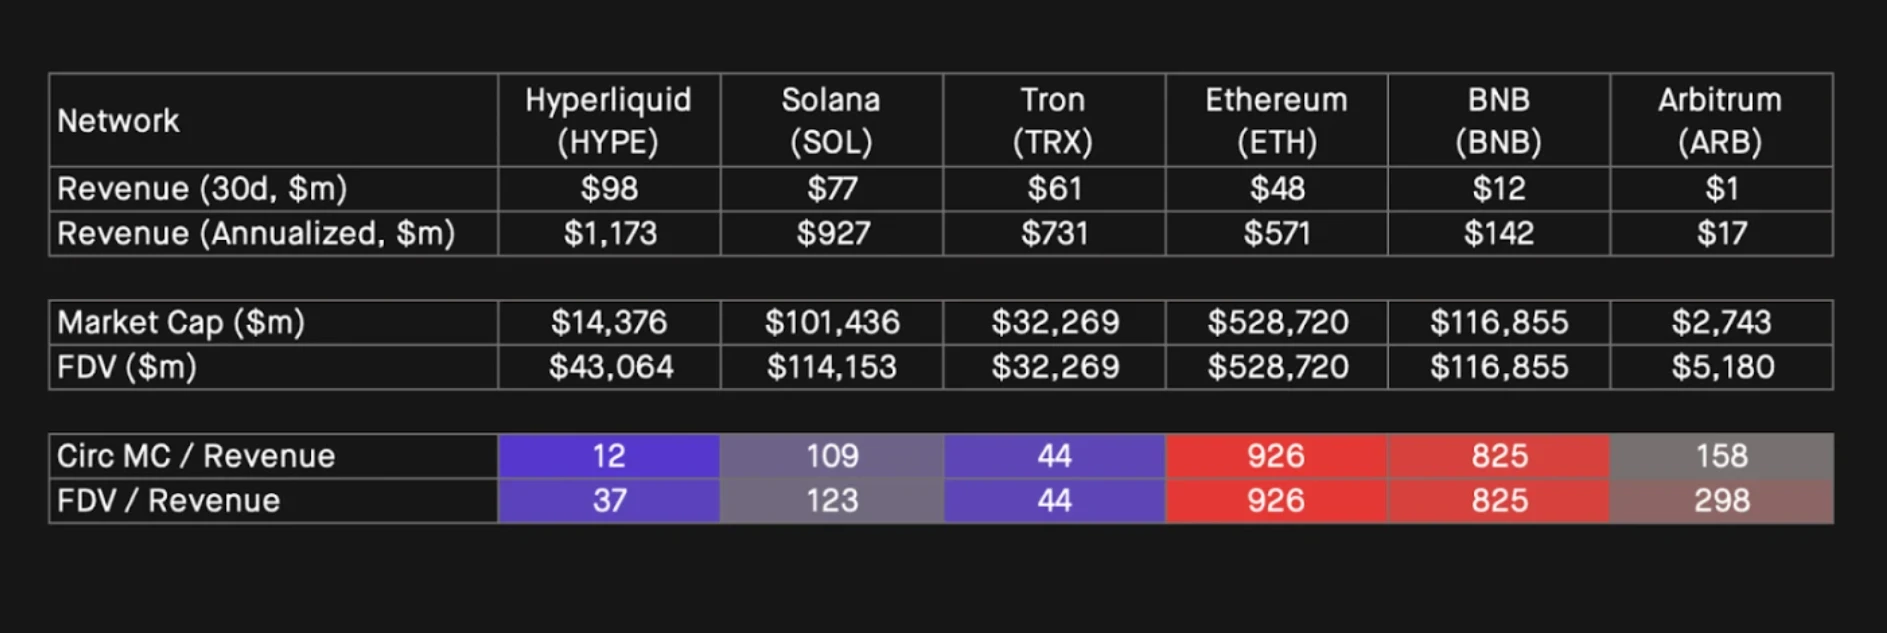Click the BNB (BNB) column header
Viewport: 1887px width, 633px height.
click(x=1498, y=120)
